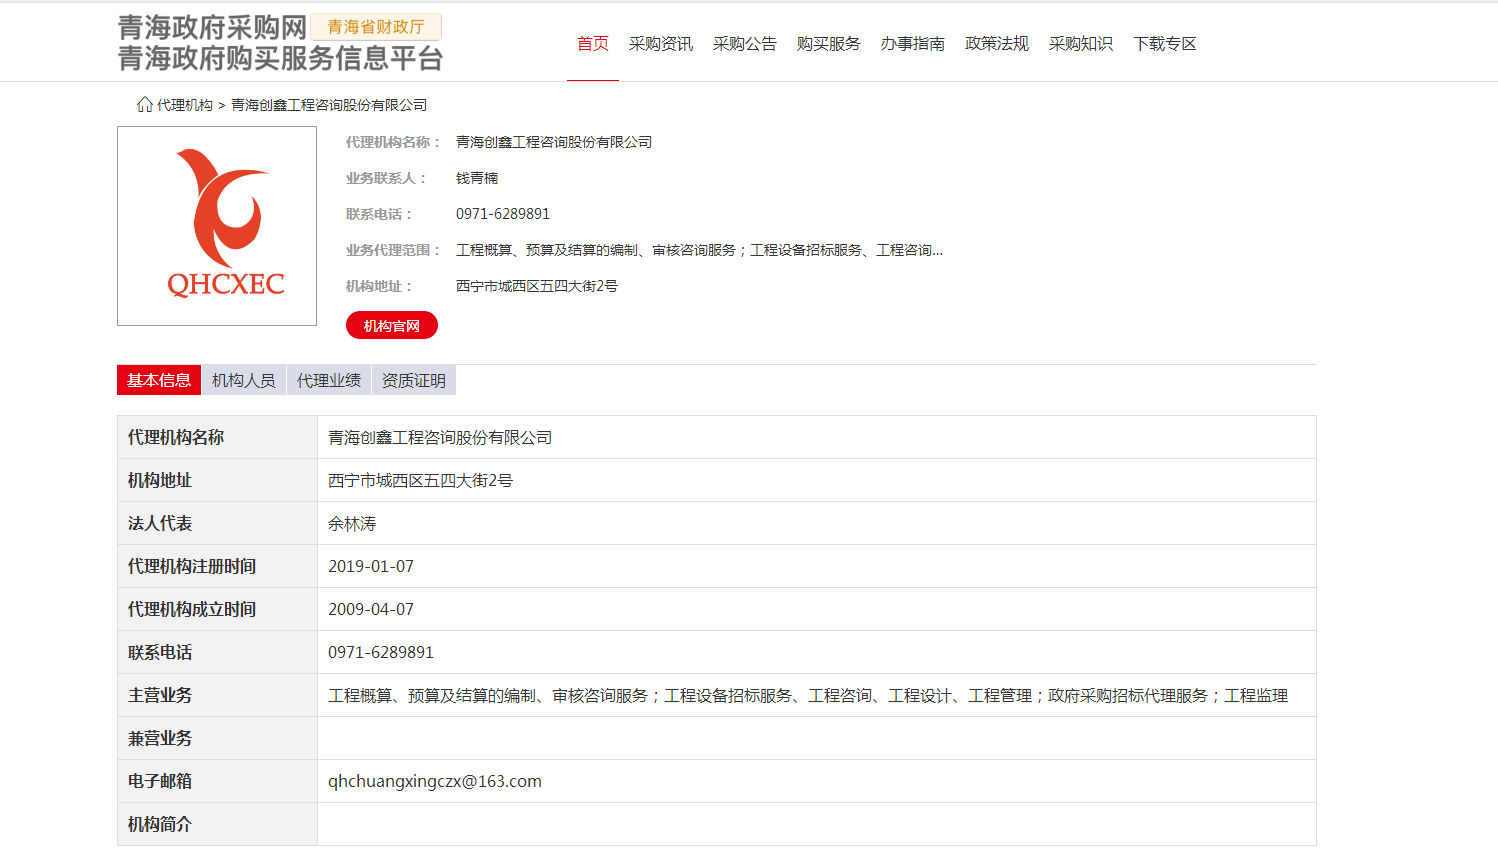Click the QHCXEC company logo image
Viewport: 1498px width, 860px height.
pos(217,226)
